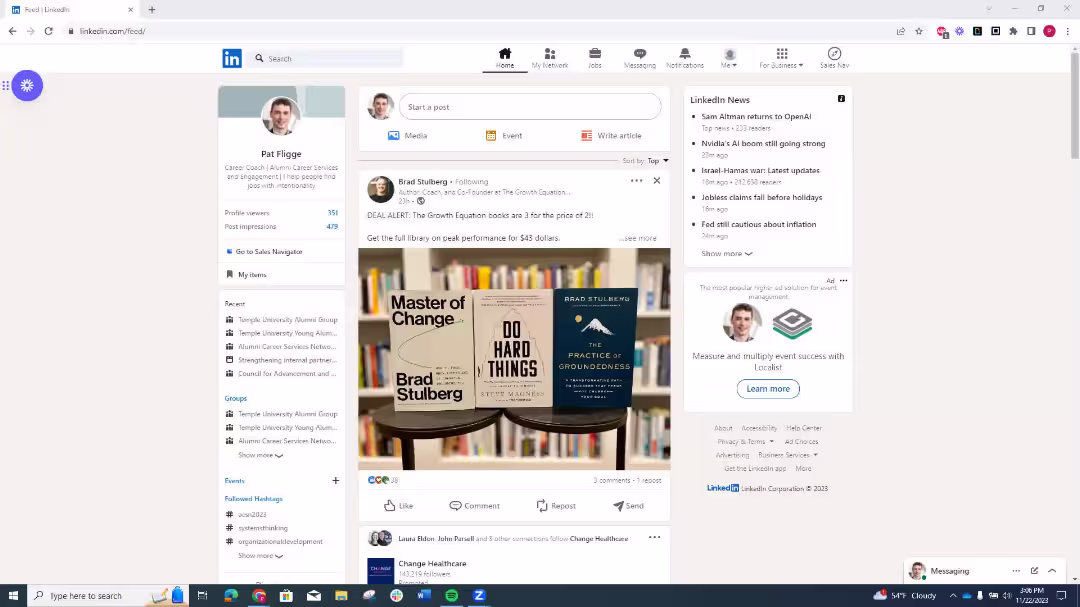This screenshot has height=607, width=1080.
Task: Open Spotify from the taskbar
Action: (x=451, y=595)
